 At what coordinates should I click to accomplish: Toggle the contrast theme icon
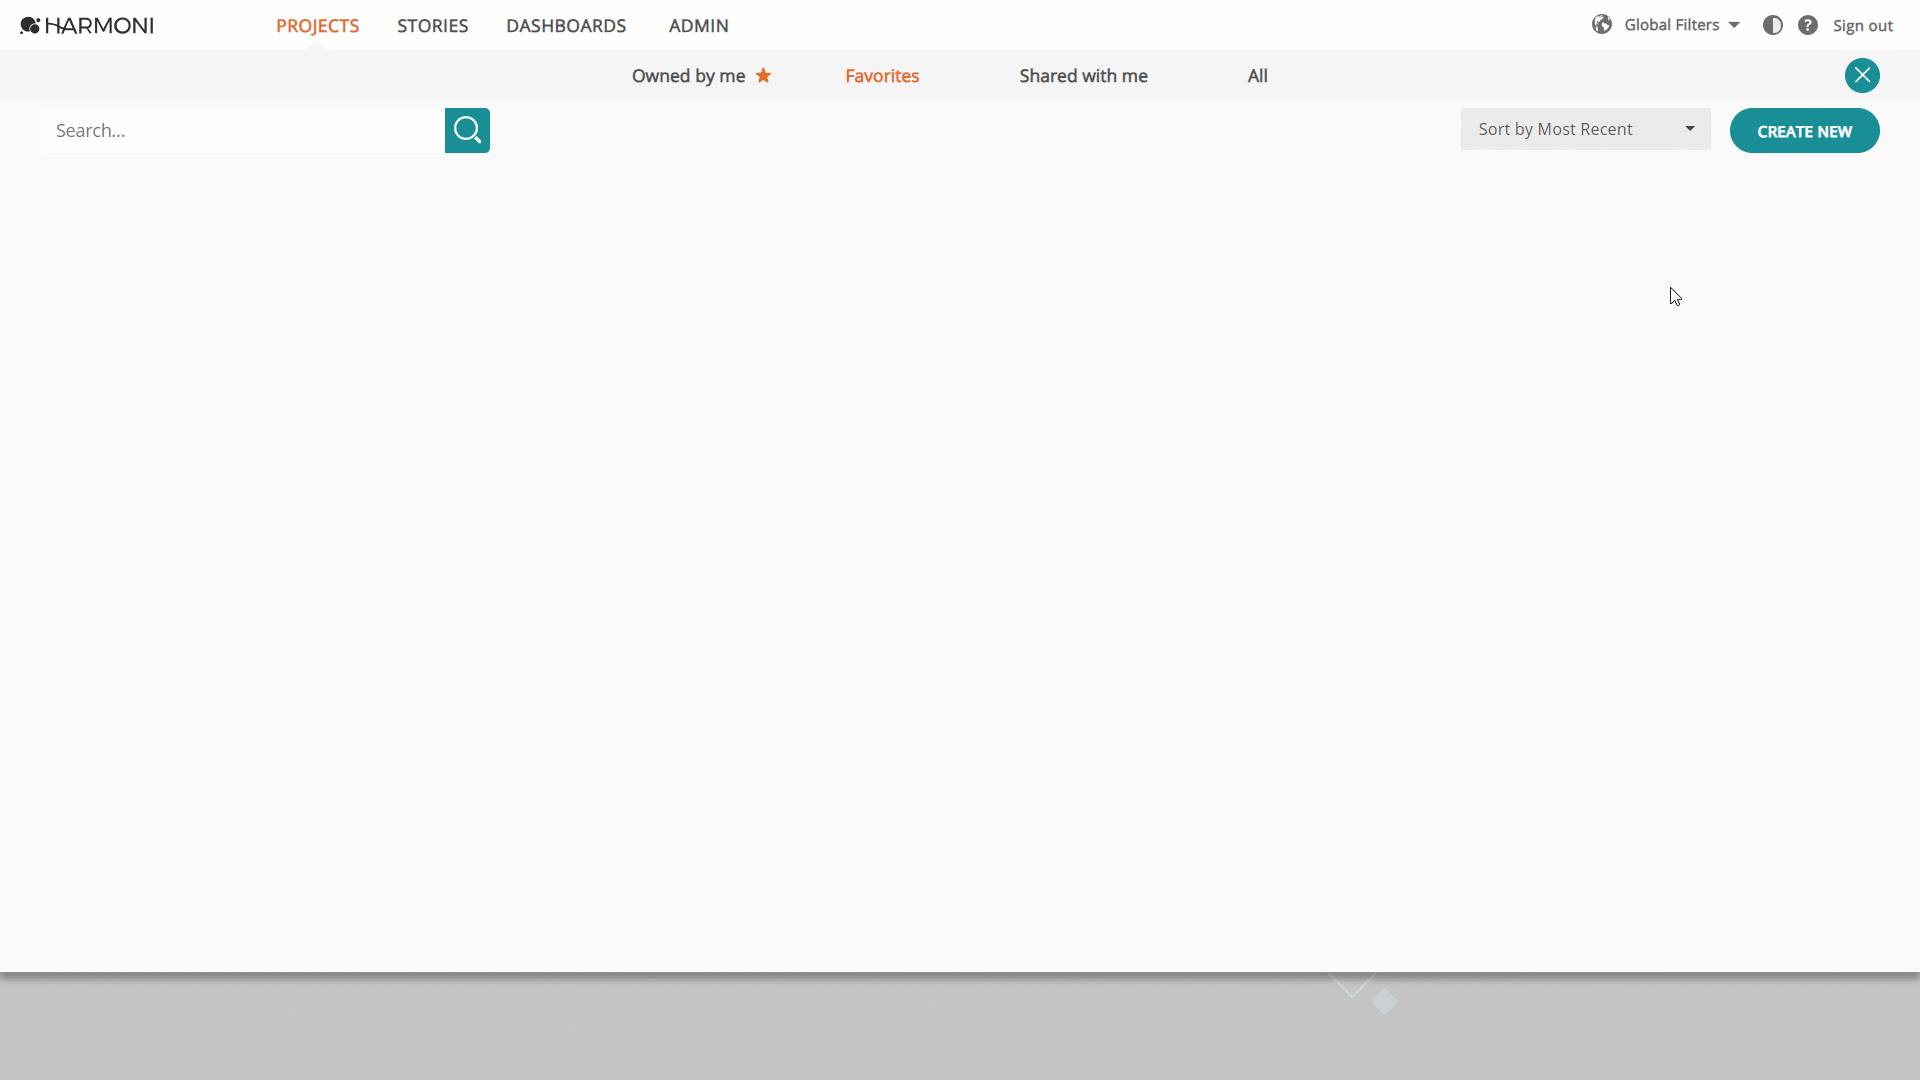(x=1773, y=25)
